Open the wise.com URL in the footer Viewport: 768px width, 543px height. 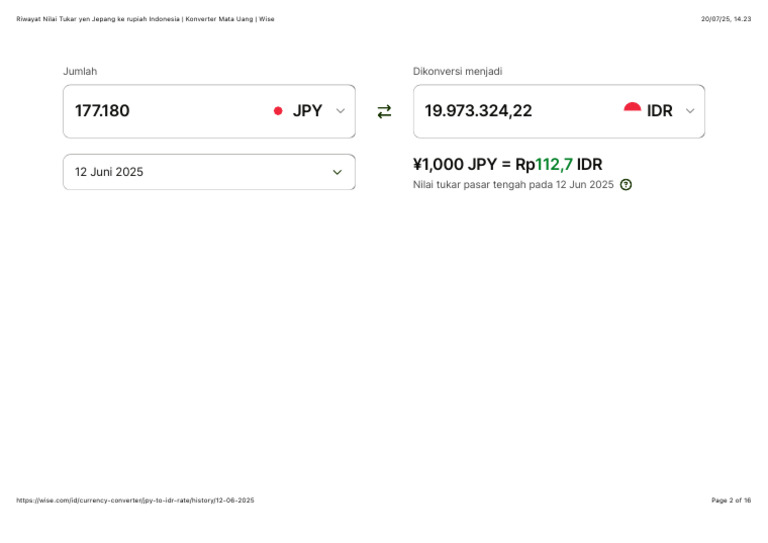click(135, 500)
